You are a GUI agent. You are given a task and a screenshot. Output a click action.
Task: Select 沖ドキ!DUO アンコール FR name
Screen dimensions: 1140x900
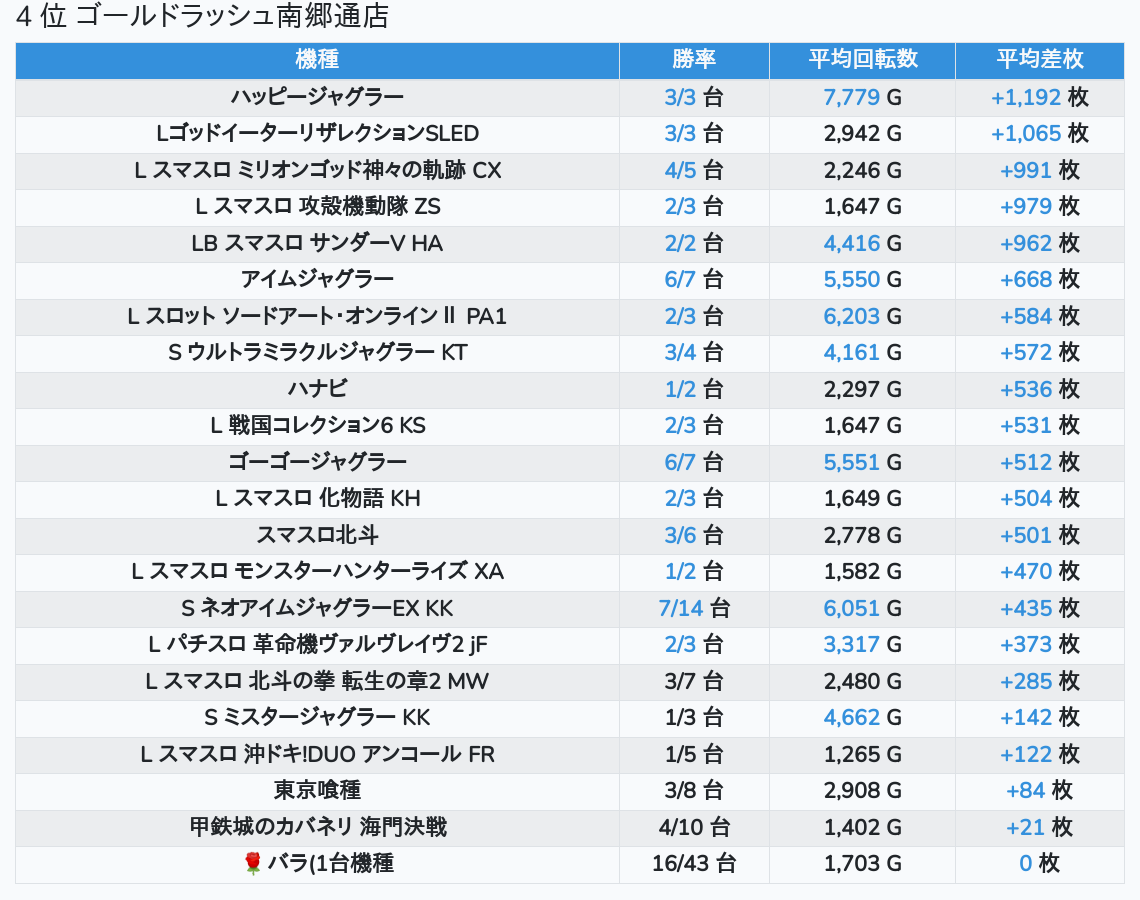click(x=317, y=755)
